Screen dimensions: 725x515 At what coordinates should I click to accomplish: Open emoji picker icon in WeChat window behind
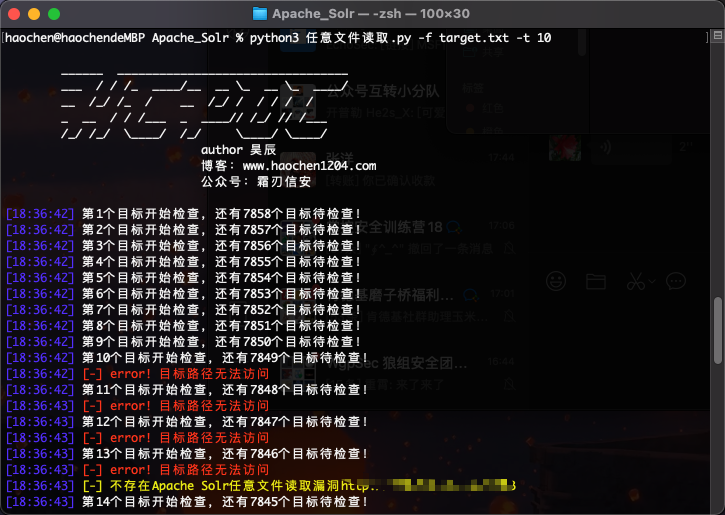[556, 281]
